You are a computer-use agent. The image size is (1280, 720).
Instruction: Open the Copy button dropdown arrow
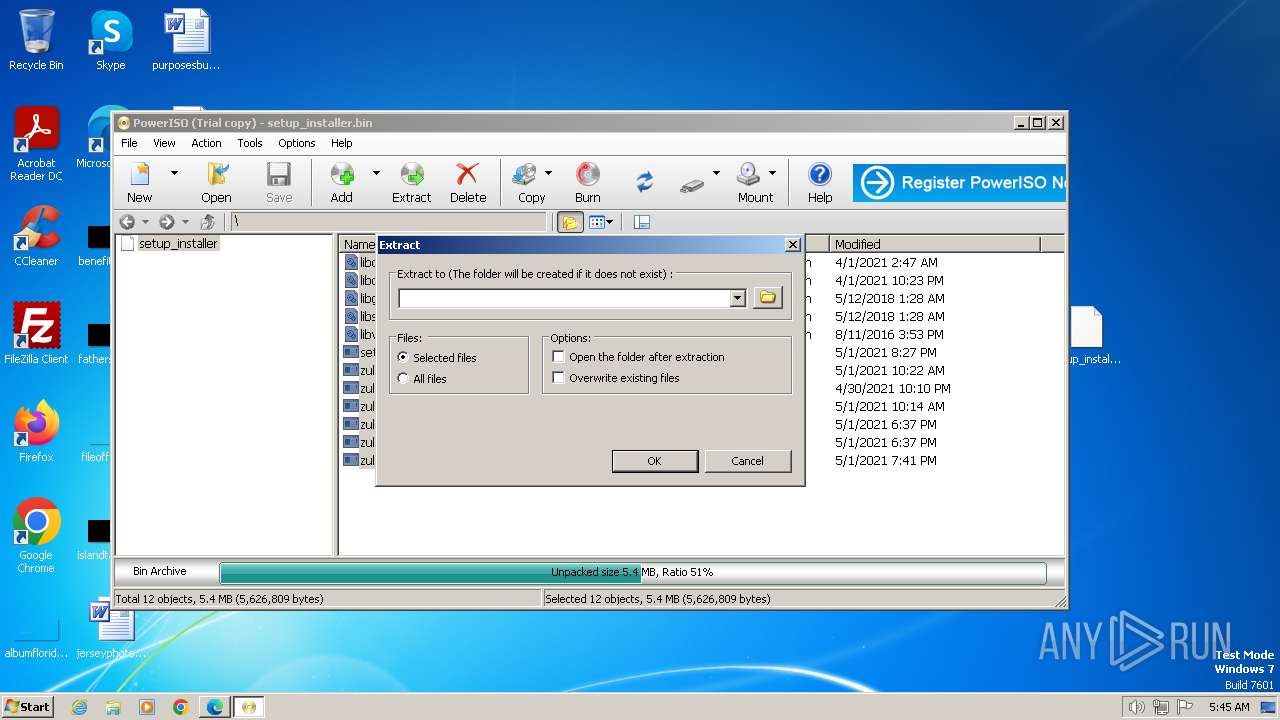[548, 173]
